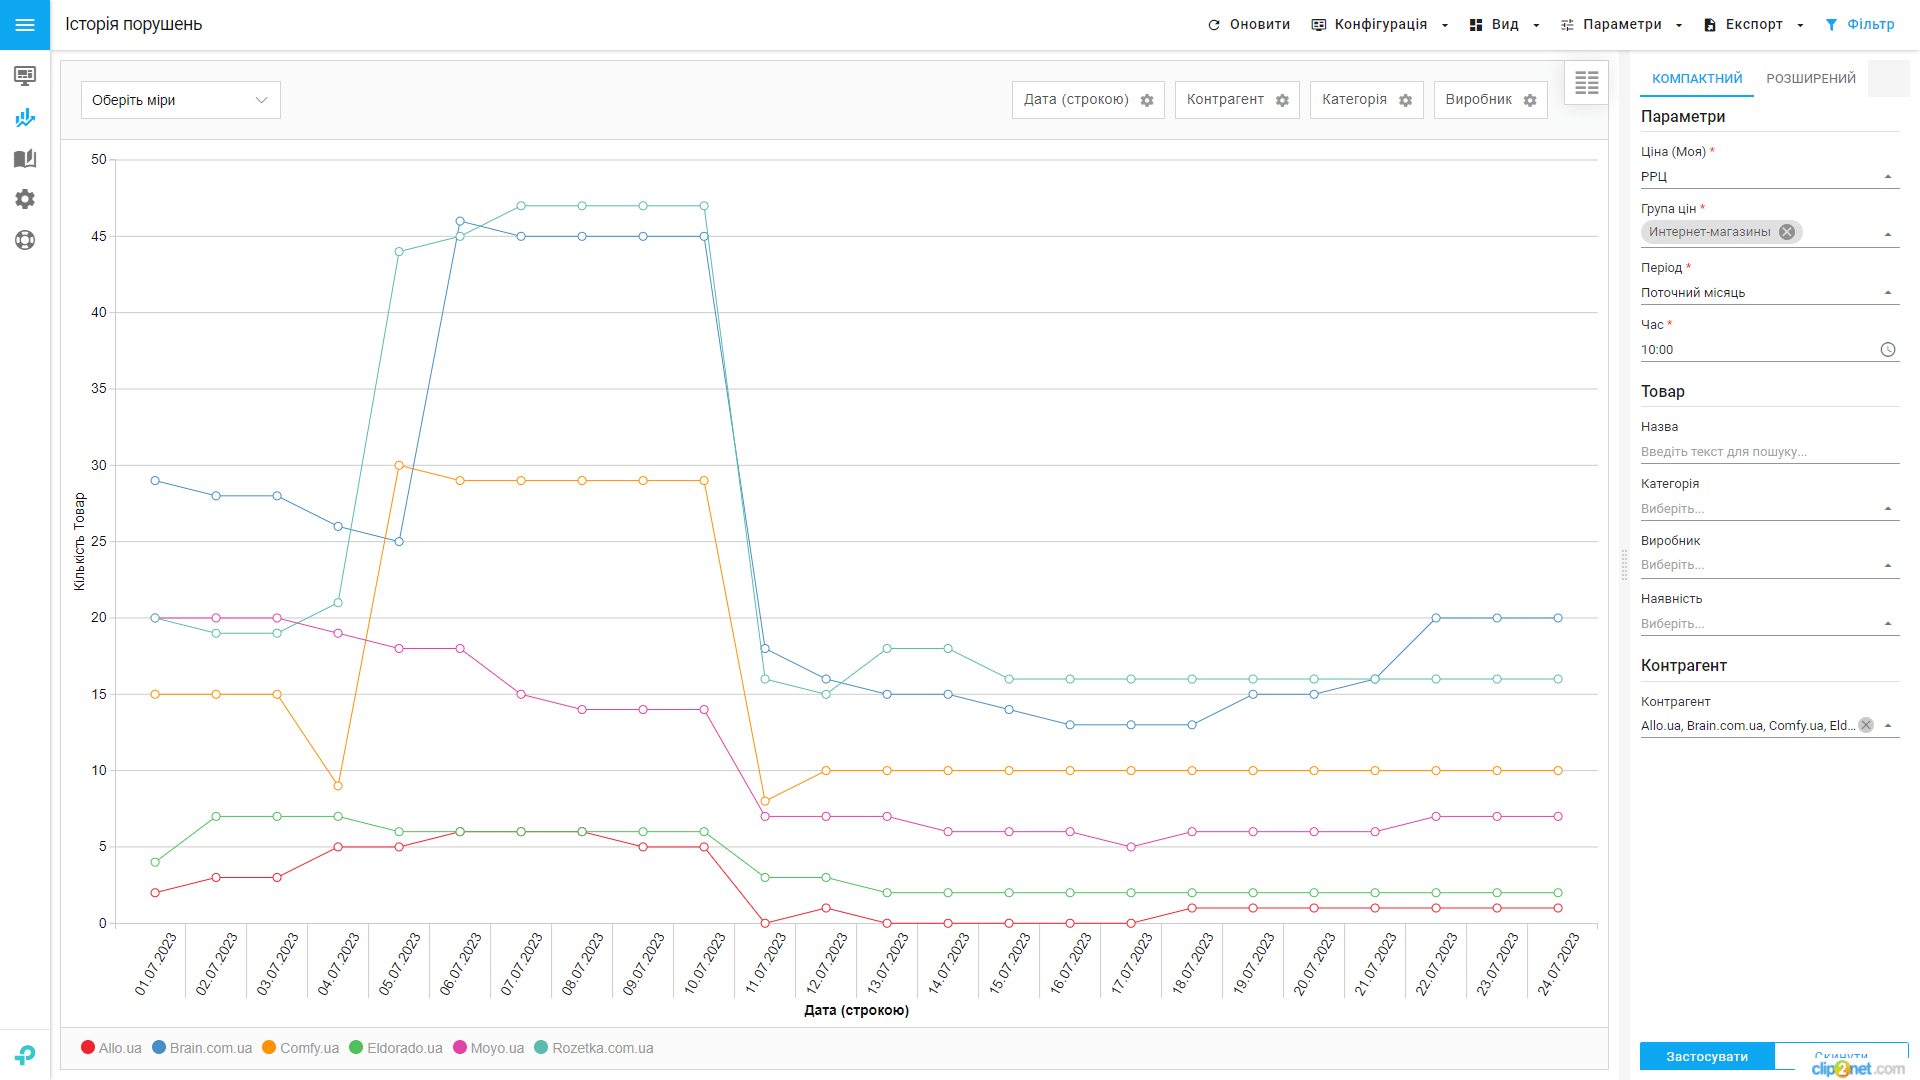1920x1080 pixels.
Task: Open the hamburger menu
Action: (25, 25)
